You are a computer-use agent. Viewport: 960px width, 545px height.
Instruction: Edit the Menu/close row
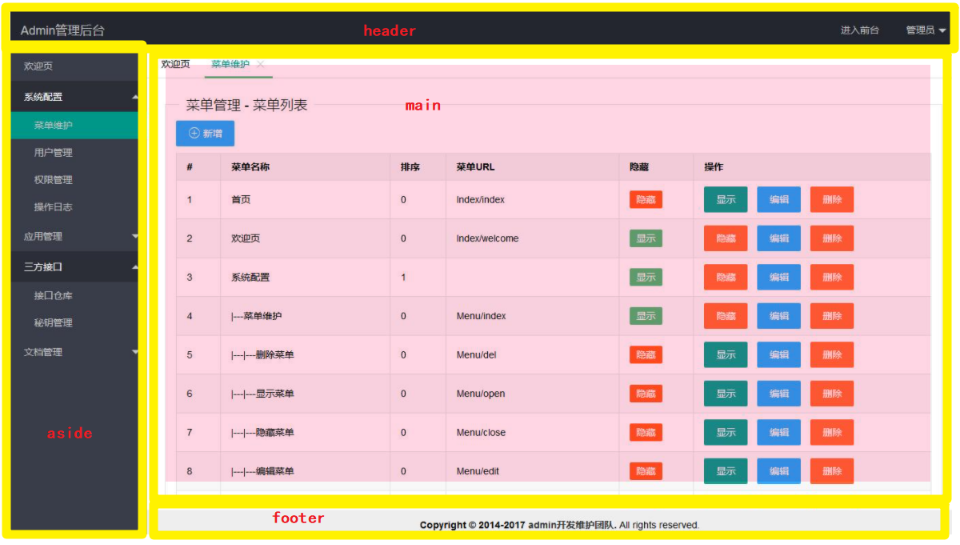pos(779,432)
